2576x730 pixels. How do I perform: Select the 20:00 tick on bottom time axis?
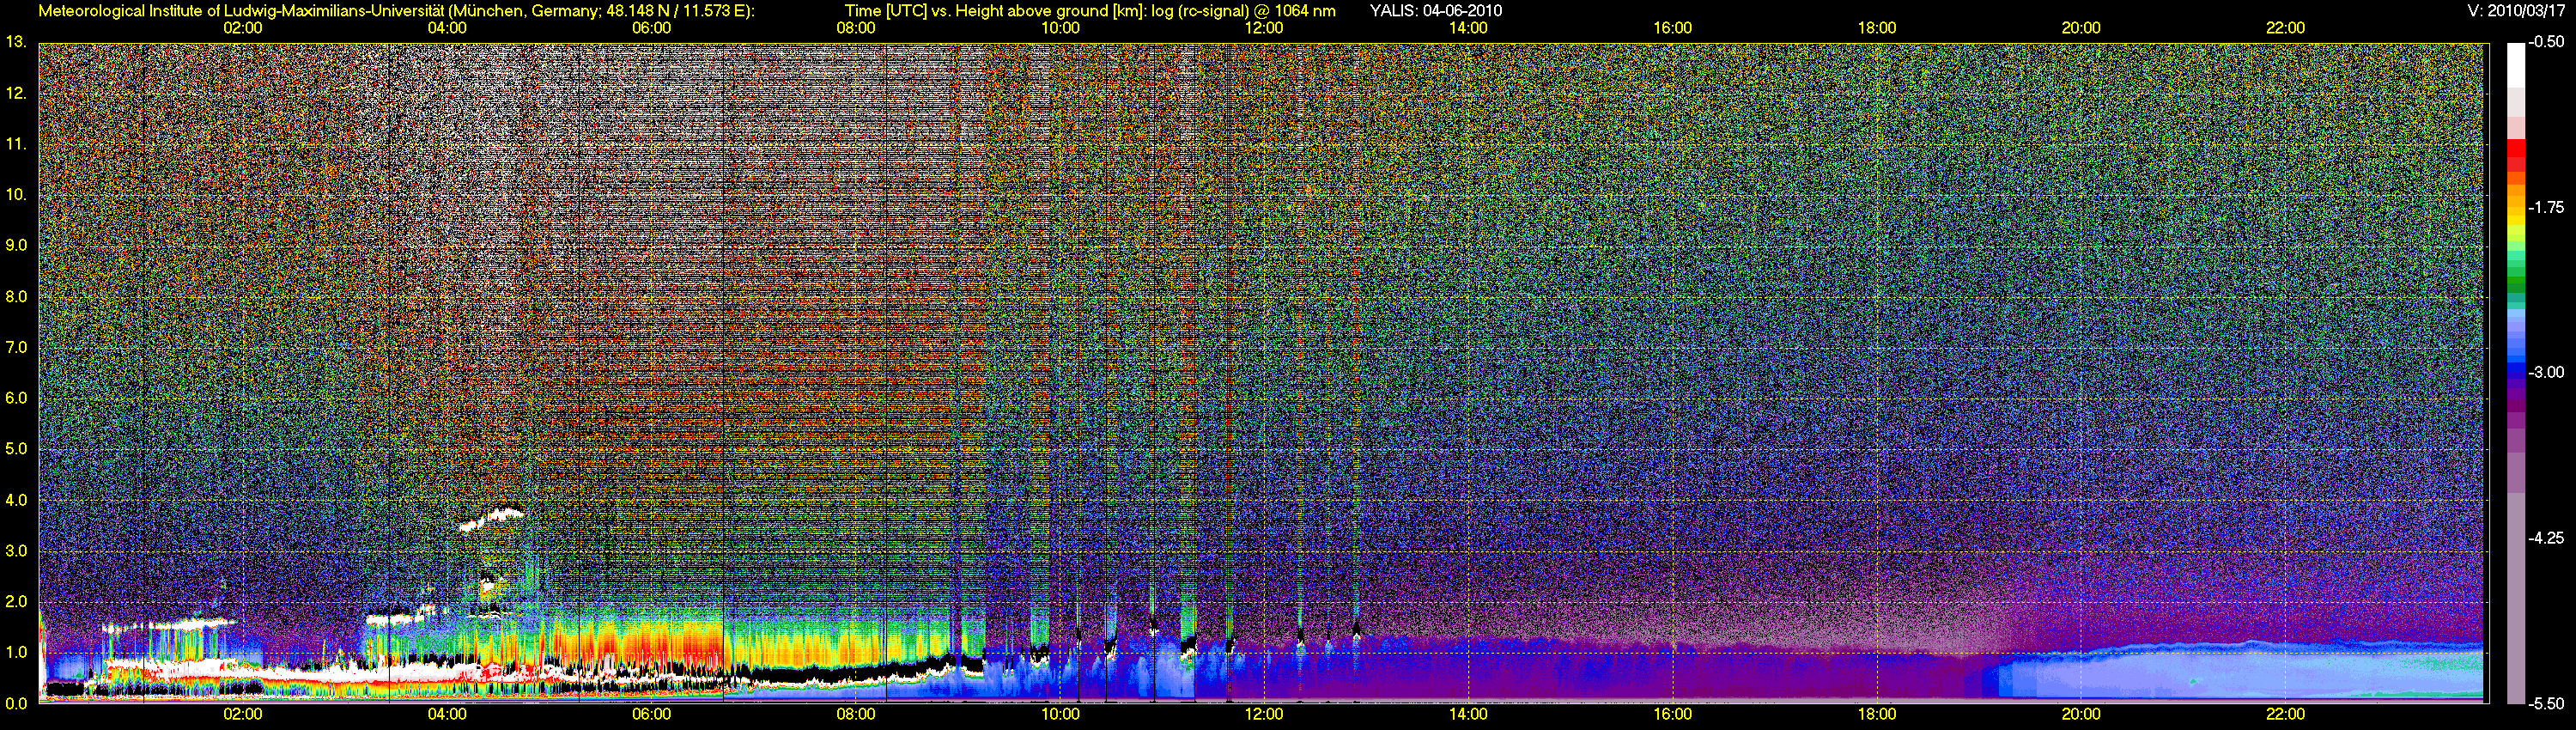tap(2081, 714)
